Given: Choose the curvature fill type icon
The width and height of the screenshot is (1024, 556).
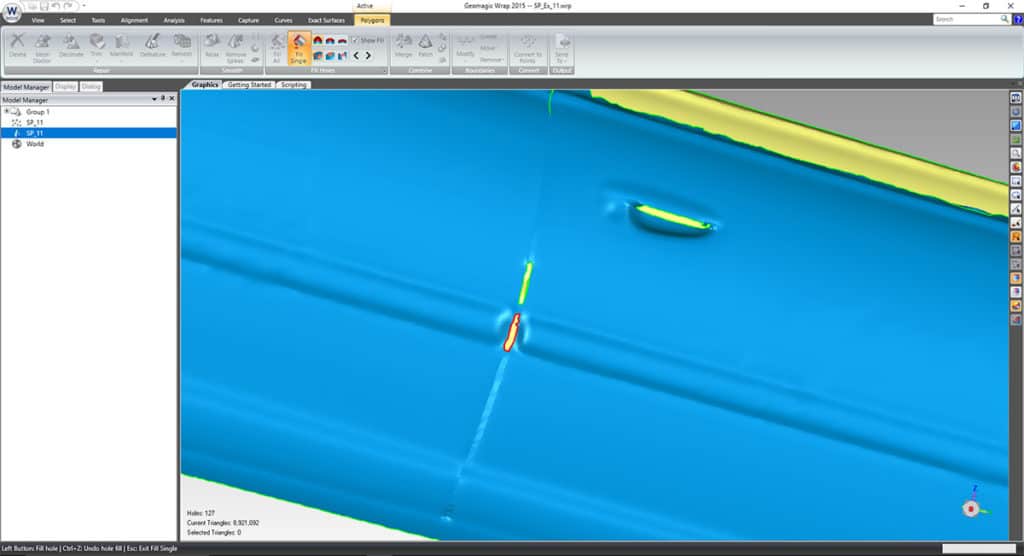Looking at the screenshot, I should (318, 41).
